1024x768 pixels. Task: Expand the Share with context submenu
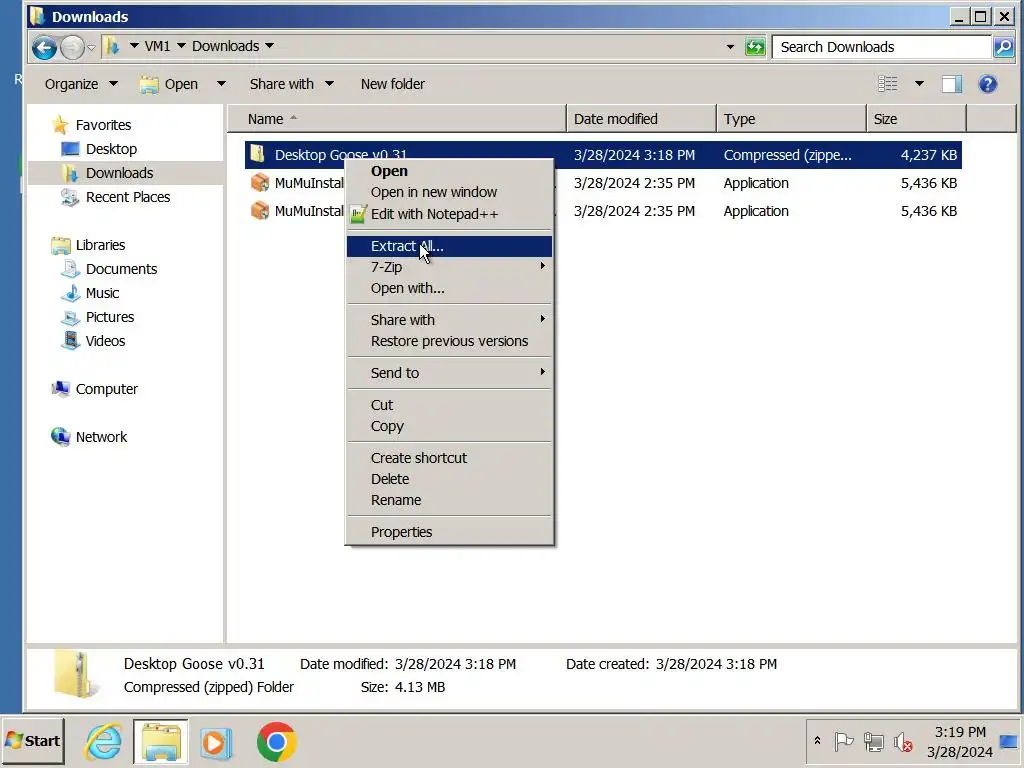[449, 320]
